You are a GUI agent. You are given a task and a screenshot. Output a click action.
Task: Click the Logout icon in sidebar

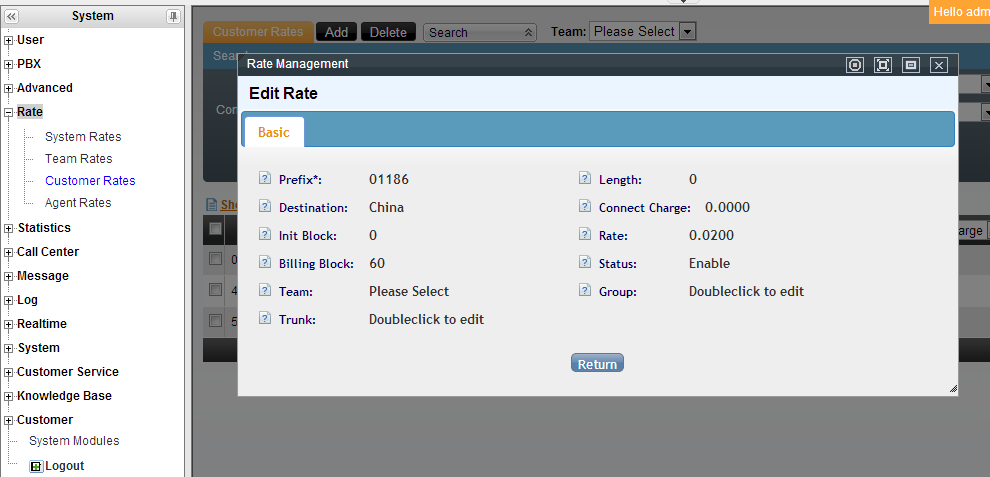[x=36, y=466]
